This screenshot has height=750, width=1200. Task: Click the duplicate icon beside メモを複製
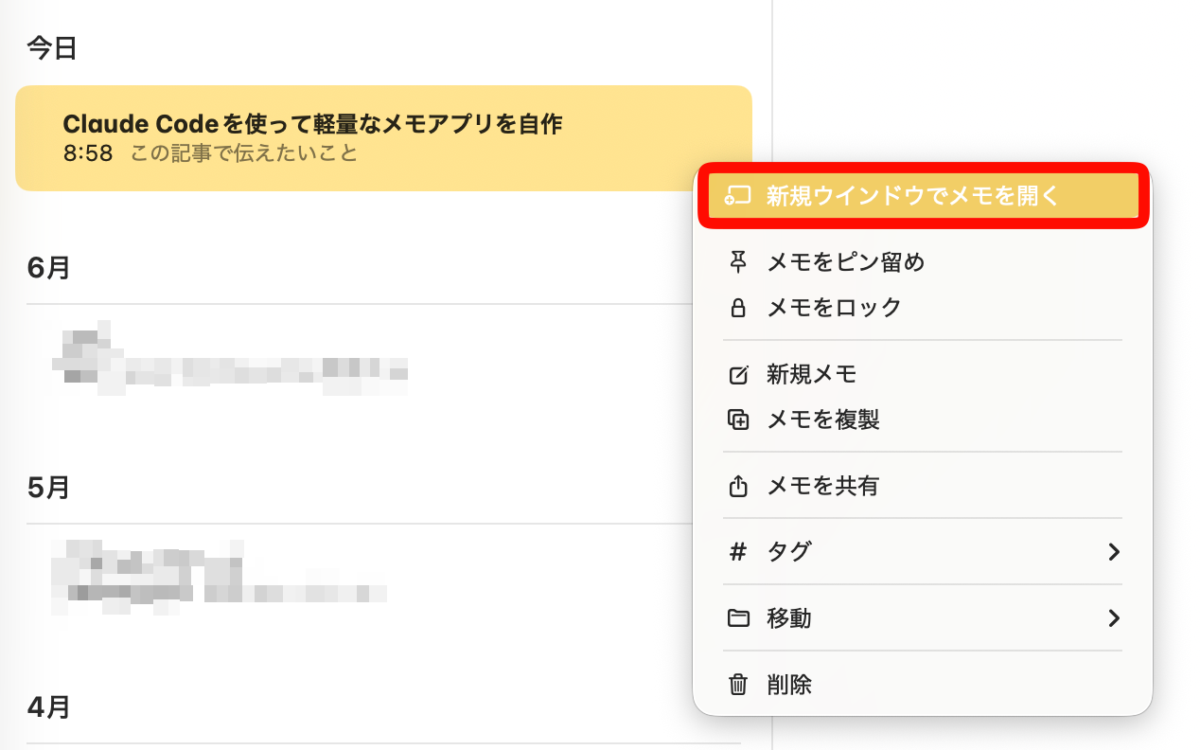click(x=738, y=419)
